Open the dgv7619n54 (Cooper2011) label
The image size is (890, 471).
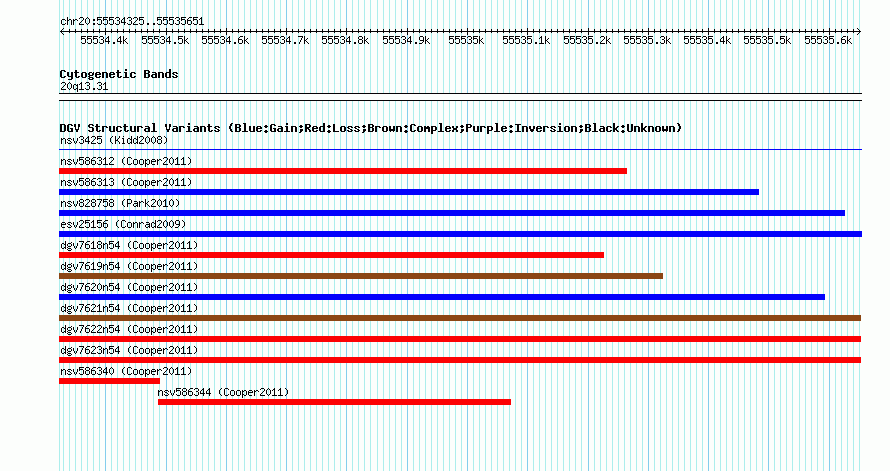point(129,266)
